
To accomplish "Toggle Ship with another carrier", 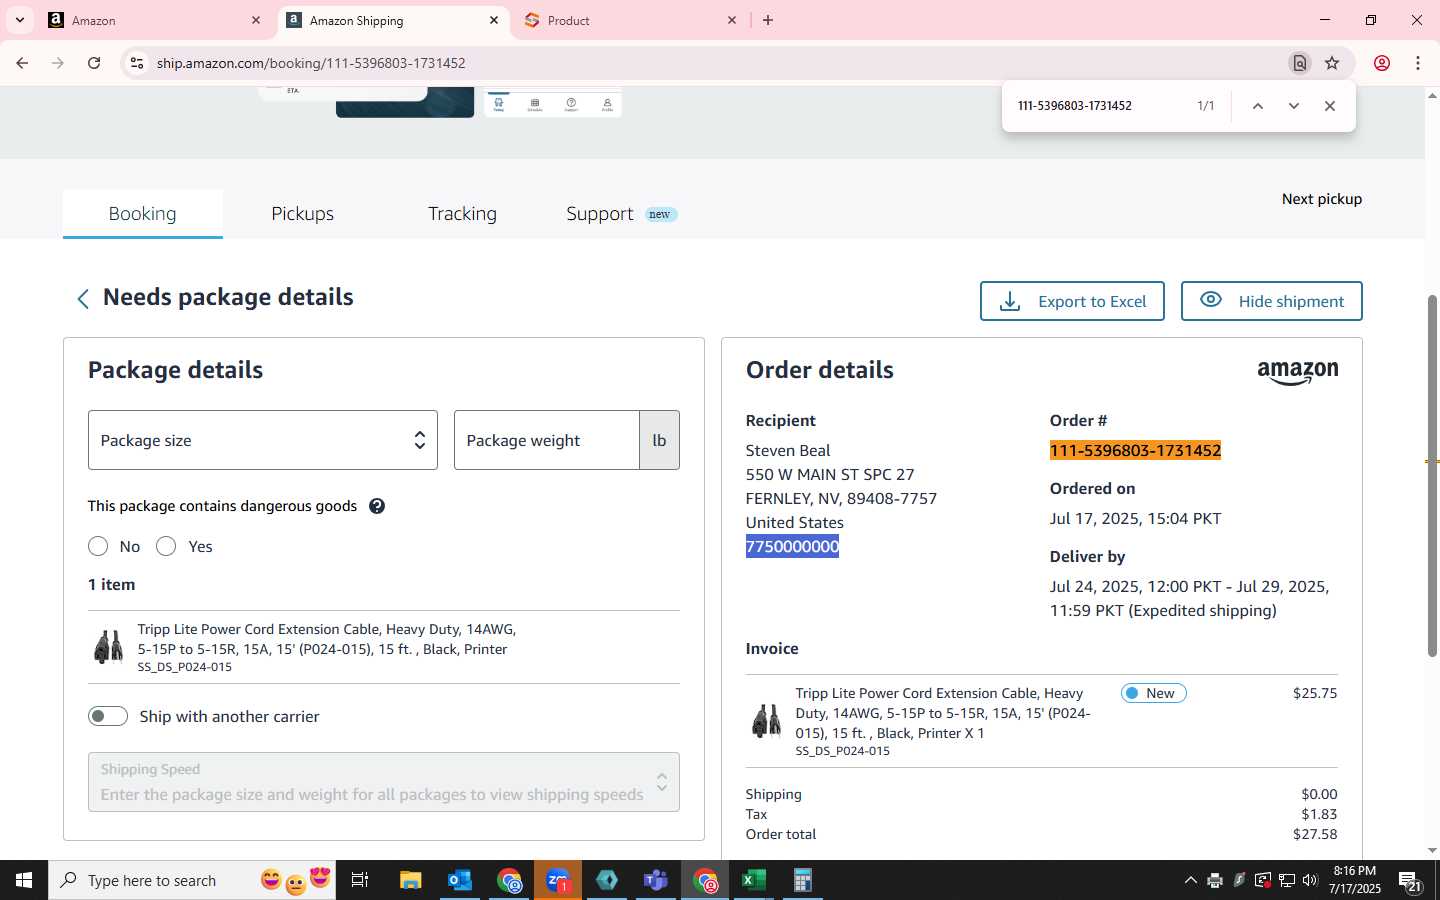I will [108, 716].
